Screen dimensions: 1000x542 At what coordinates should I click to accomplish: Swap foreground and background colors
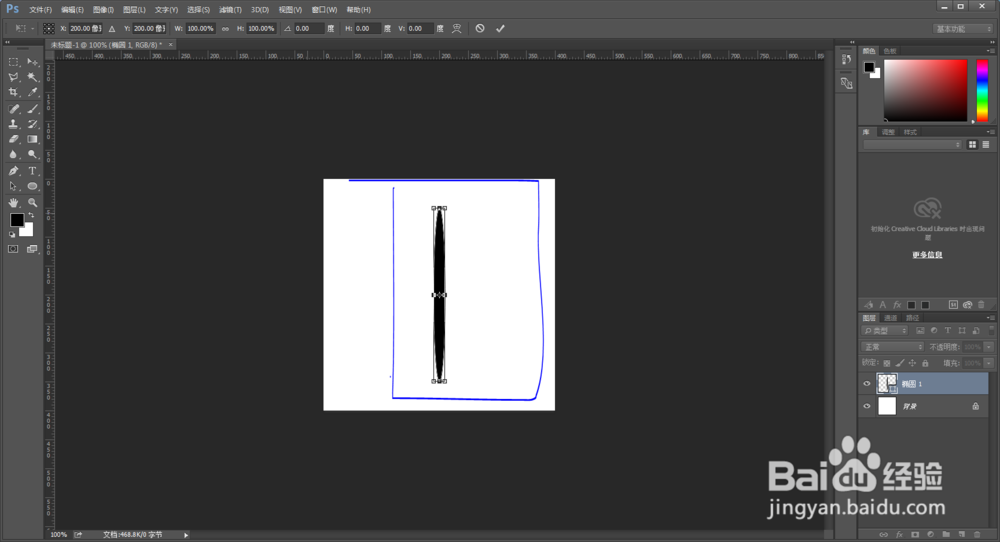tap(31, 216)
